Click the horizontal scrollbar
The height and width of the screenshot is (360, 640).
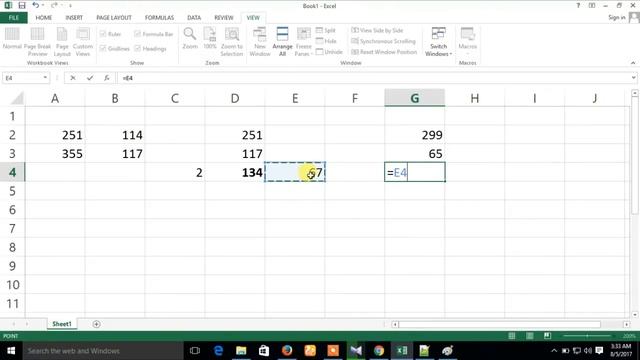click(x=499, y=324)
